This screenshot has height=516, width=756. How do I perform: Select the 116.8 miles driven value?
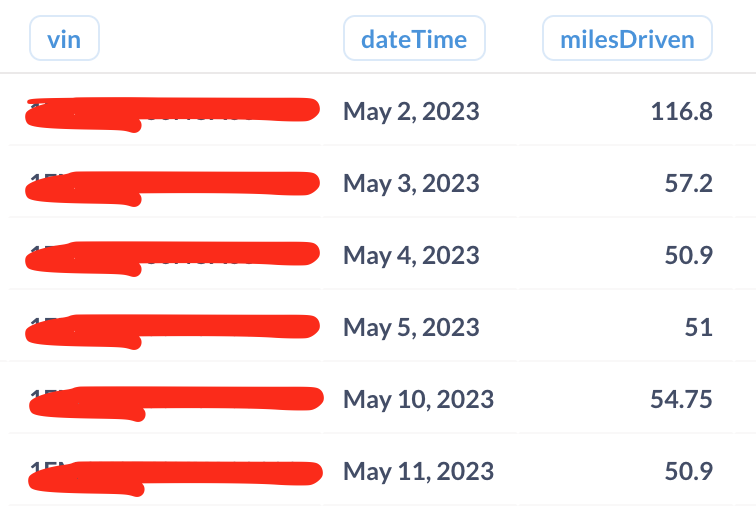tap(681, 111)
